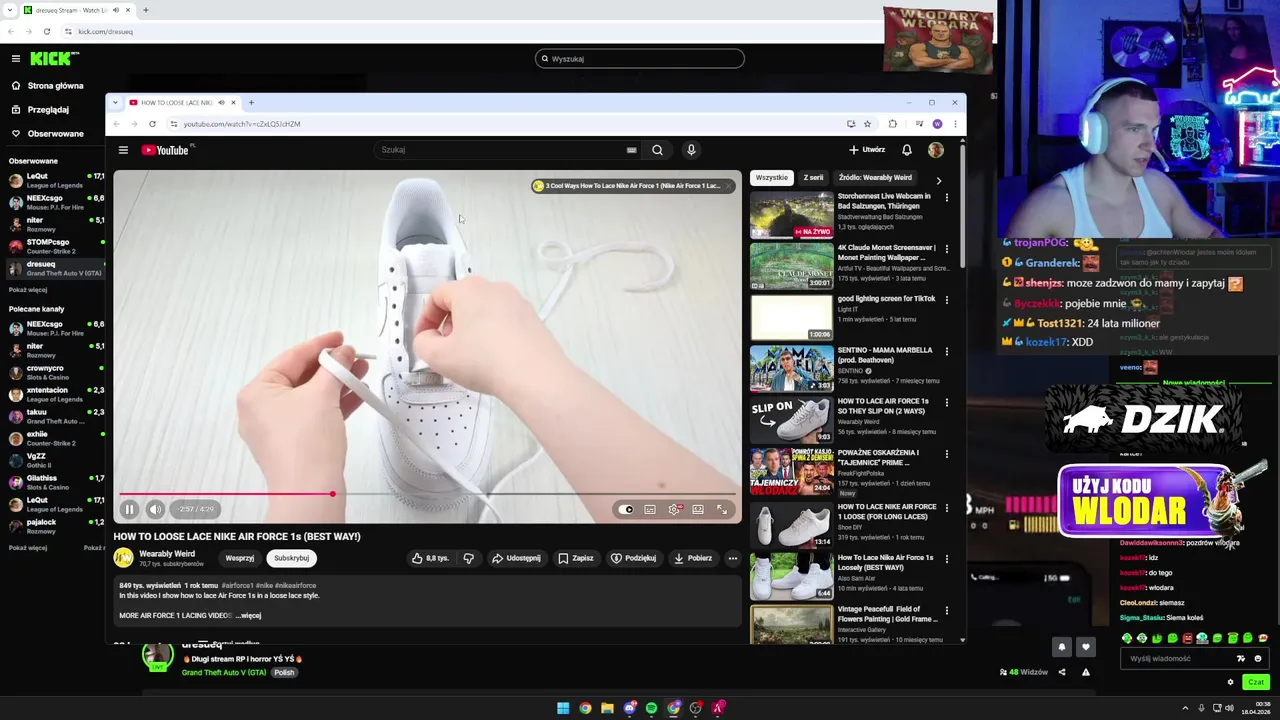Open more actions three-dot menu below video
Viewport: 1280px width, 720px height.
click(x=732, y=558)
